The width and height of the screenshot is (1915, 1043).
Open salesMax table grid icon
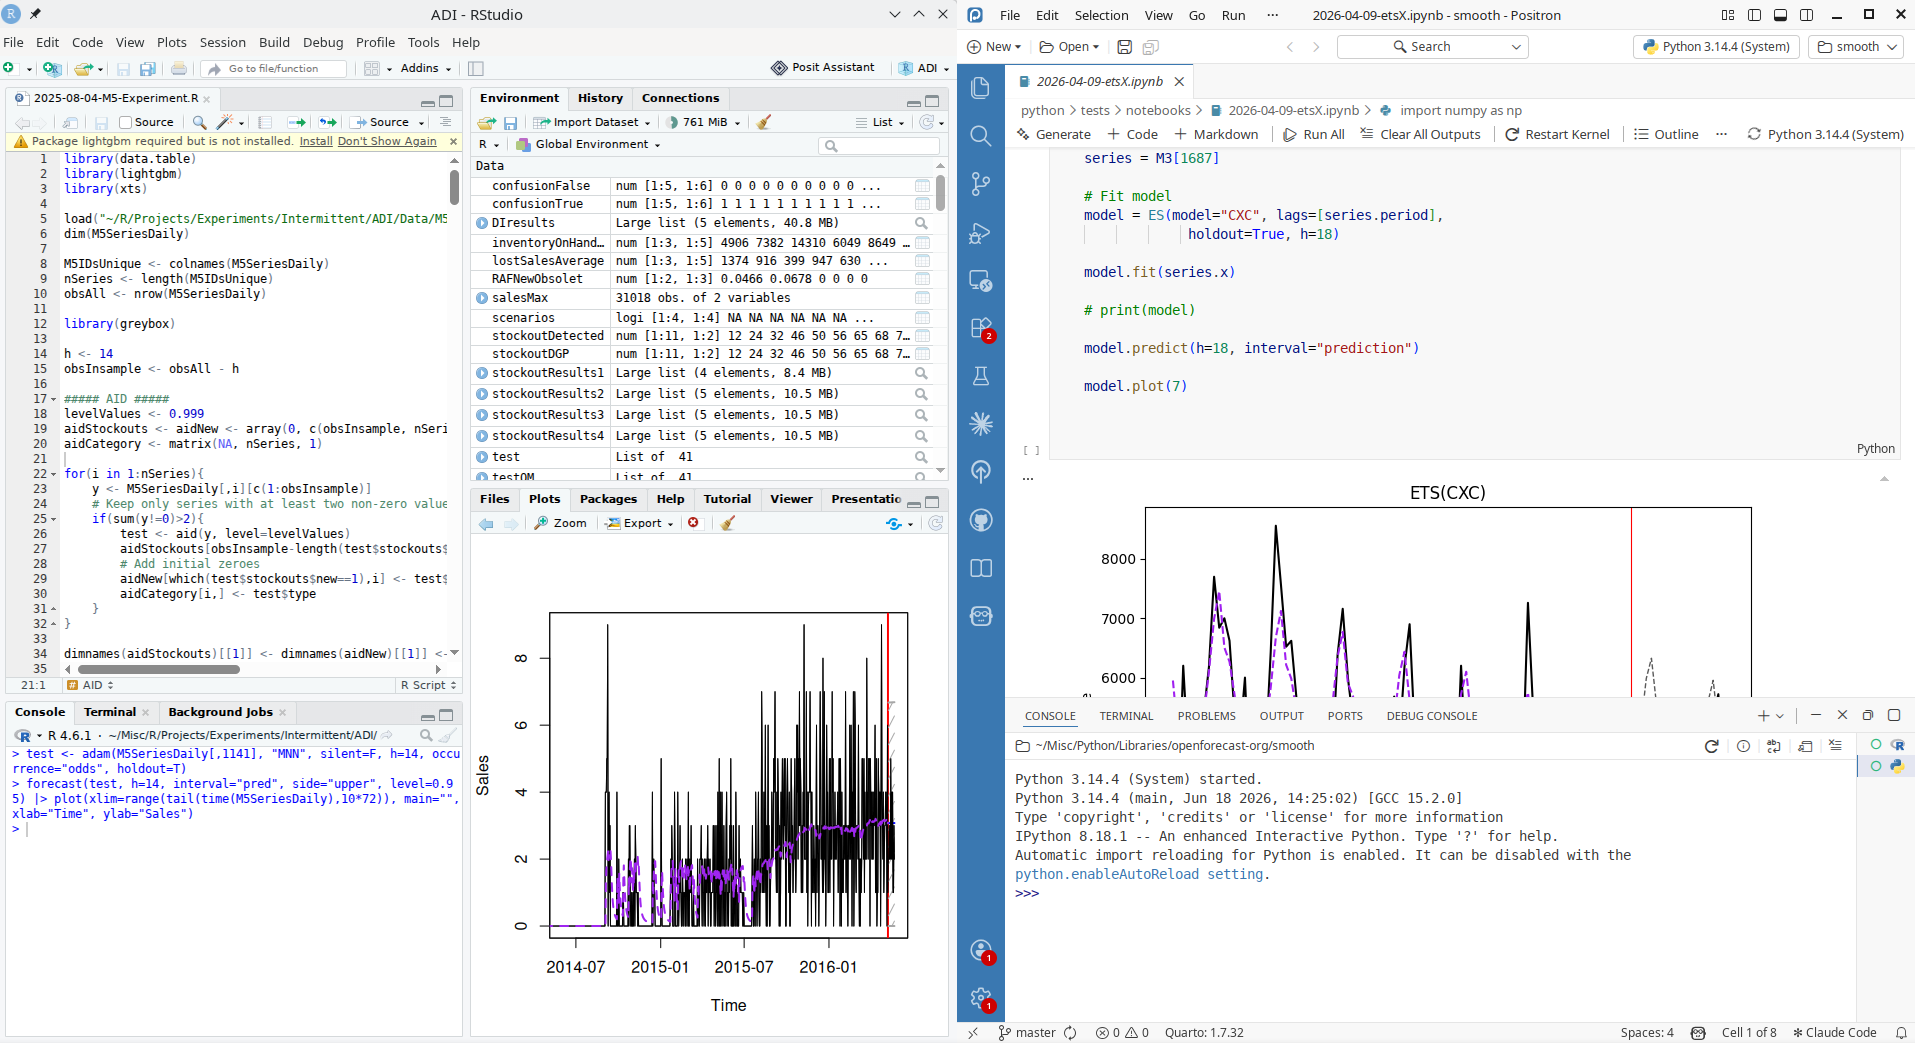(x=922, y=298)
